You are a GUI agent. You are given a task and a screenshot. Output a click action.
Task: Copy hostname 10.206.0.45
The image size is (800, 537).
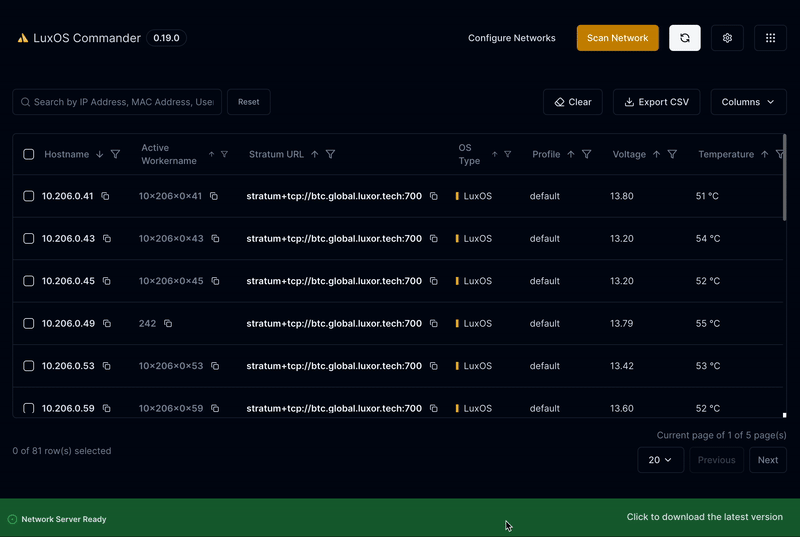107,281
